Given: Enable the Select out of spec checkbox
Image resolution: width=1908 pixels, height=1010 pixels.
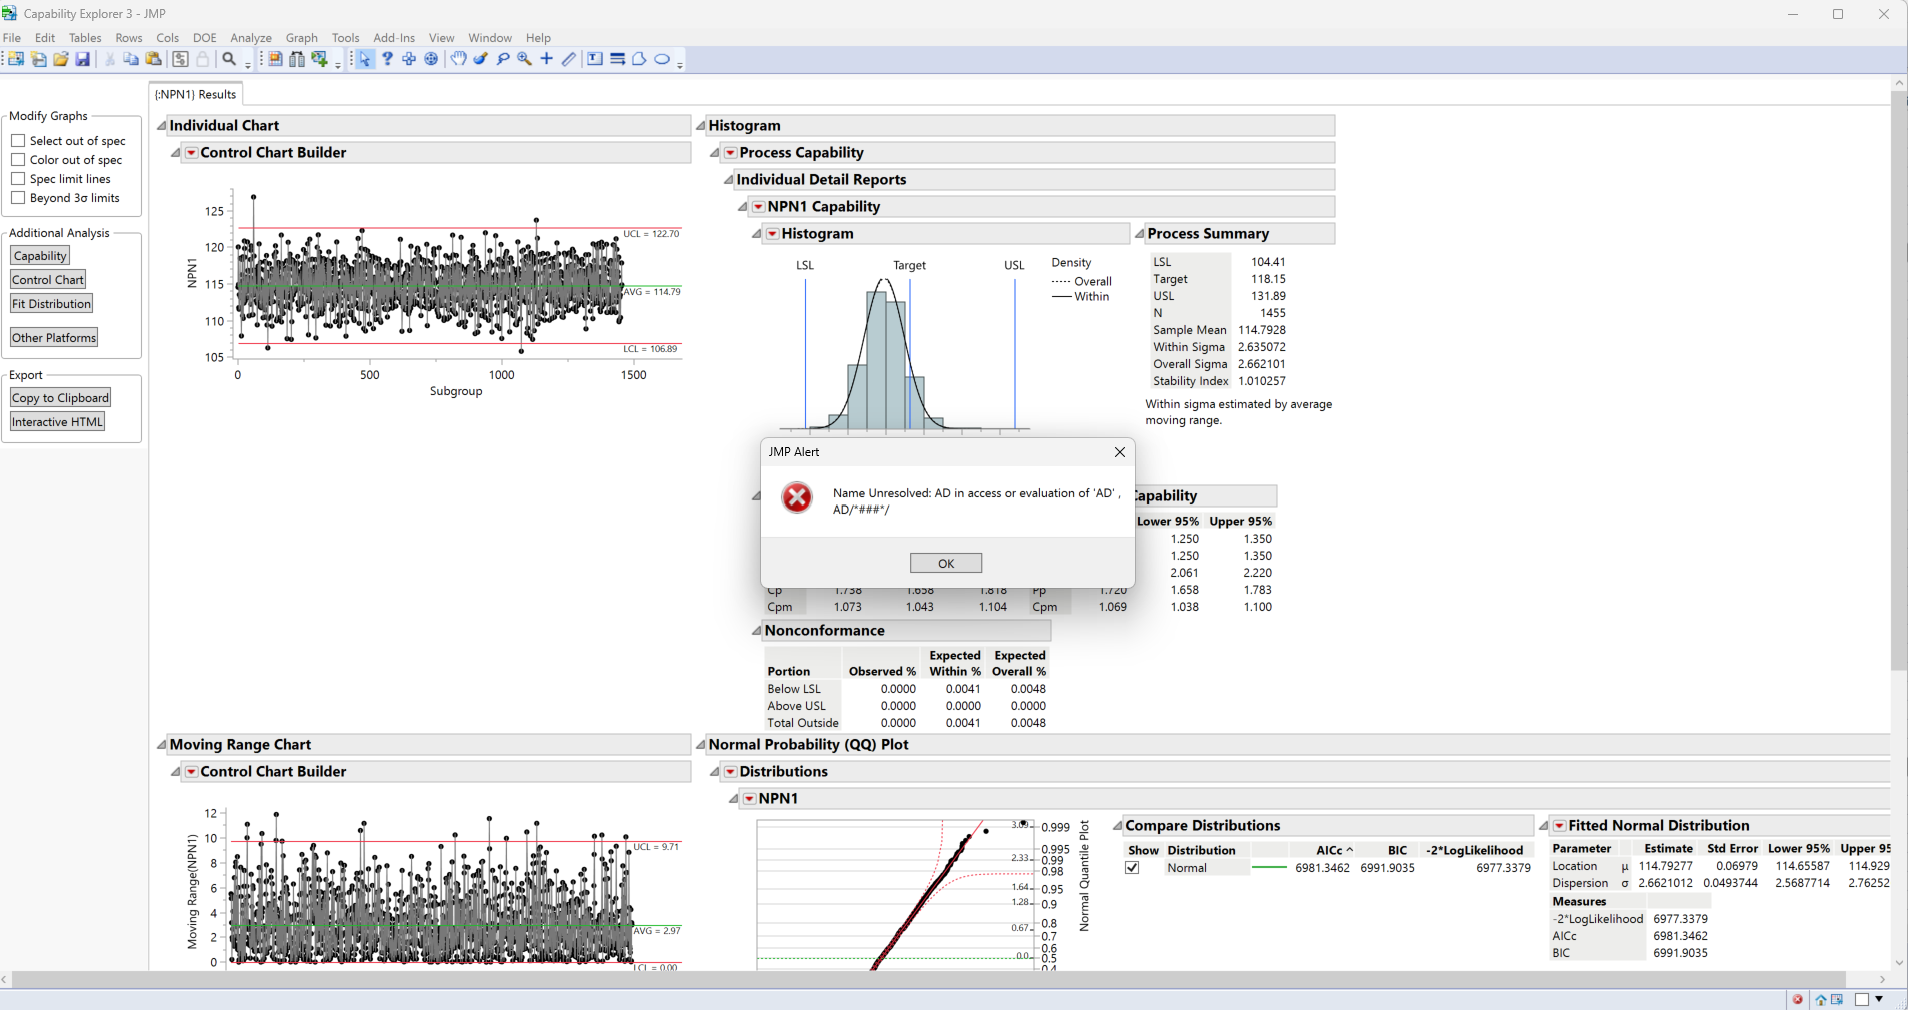Looking at the screenshot, I should point(18,140).
